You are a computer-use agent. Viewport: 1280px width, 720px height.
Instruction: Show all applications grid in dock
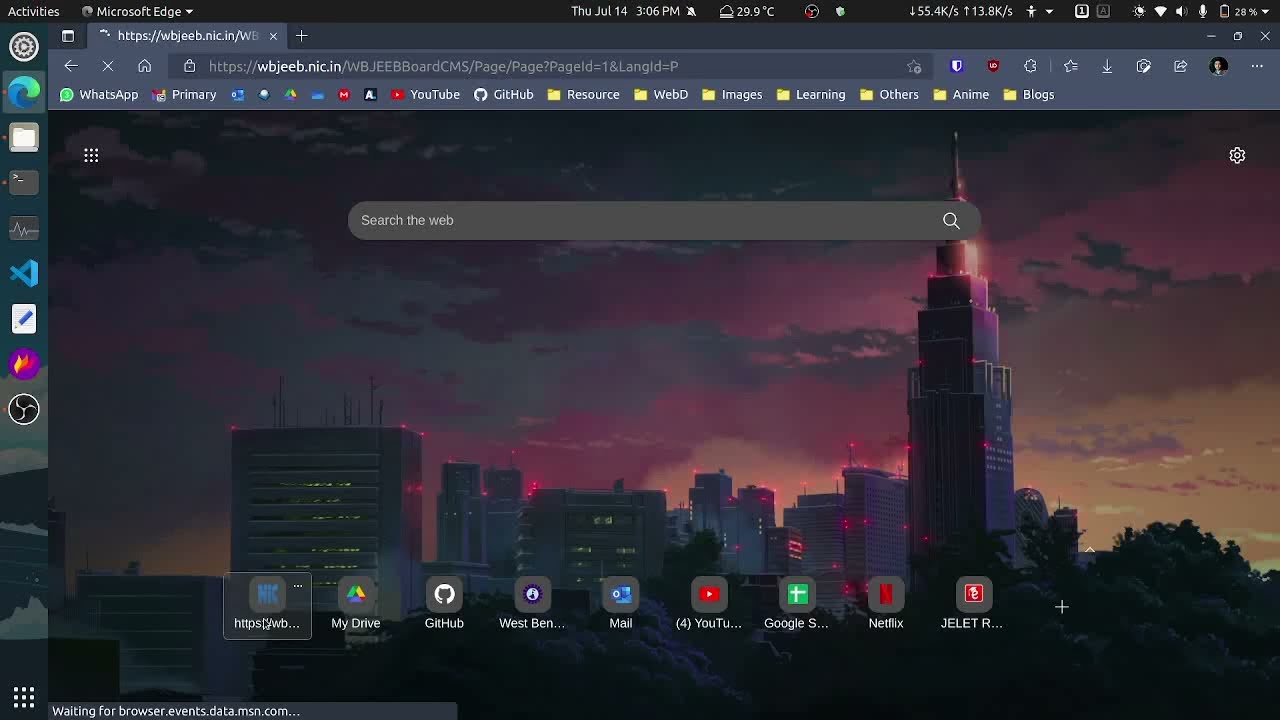click(24, 696)
